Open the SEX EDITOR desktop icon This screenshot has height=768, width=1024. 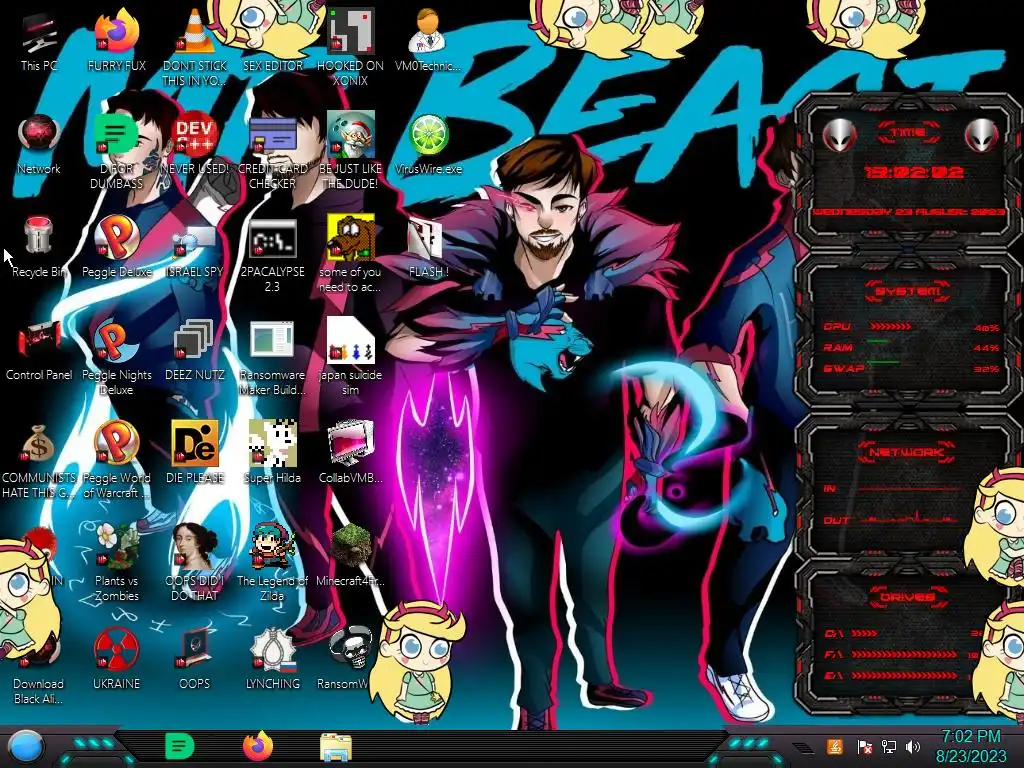272,65
